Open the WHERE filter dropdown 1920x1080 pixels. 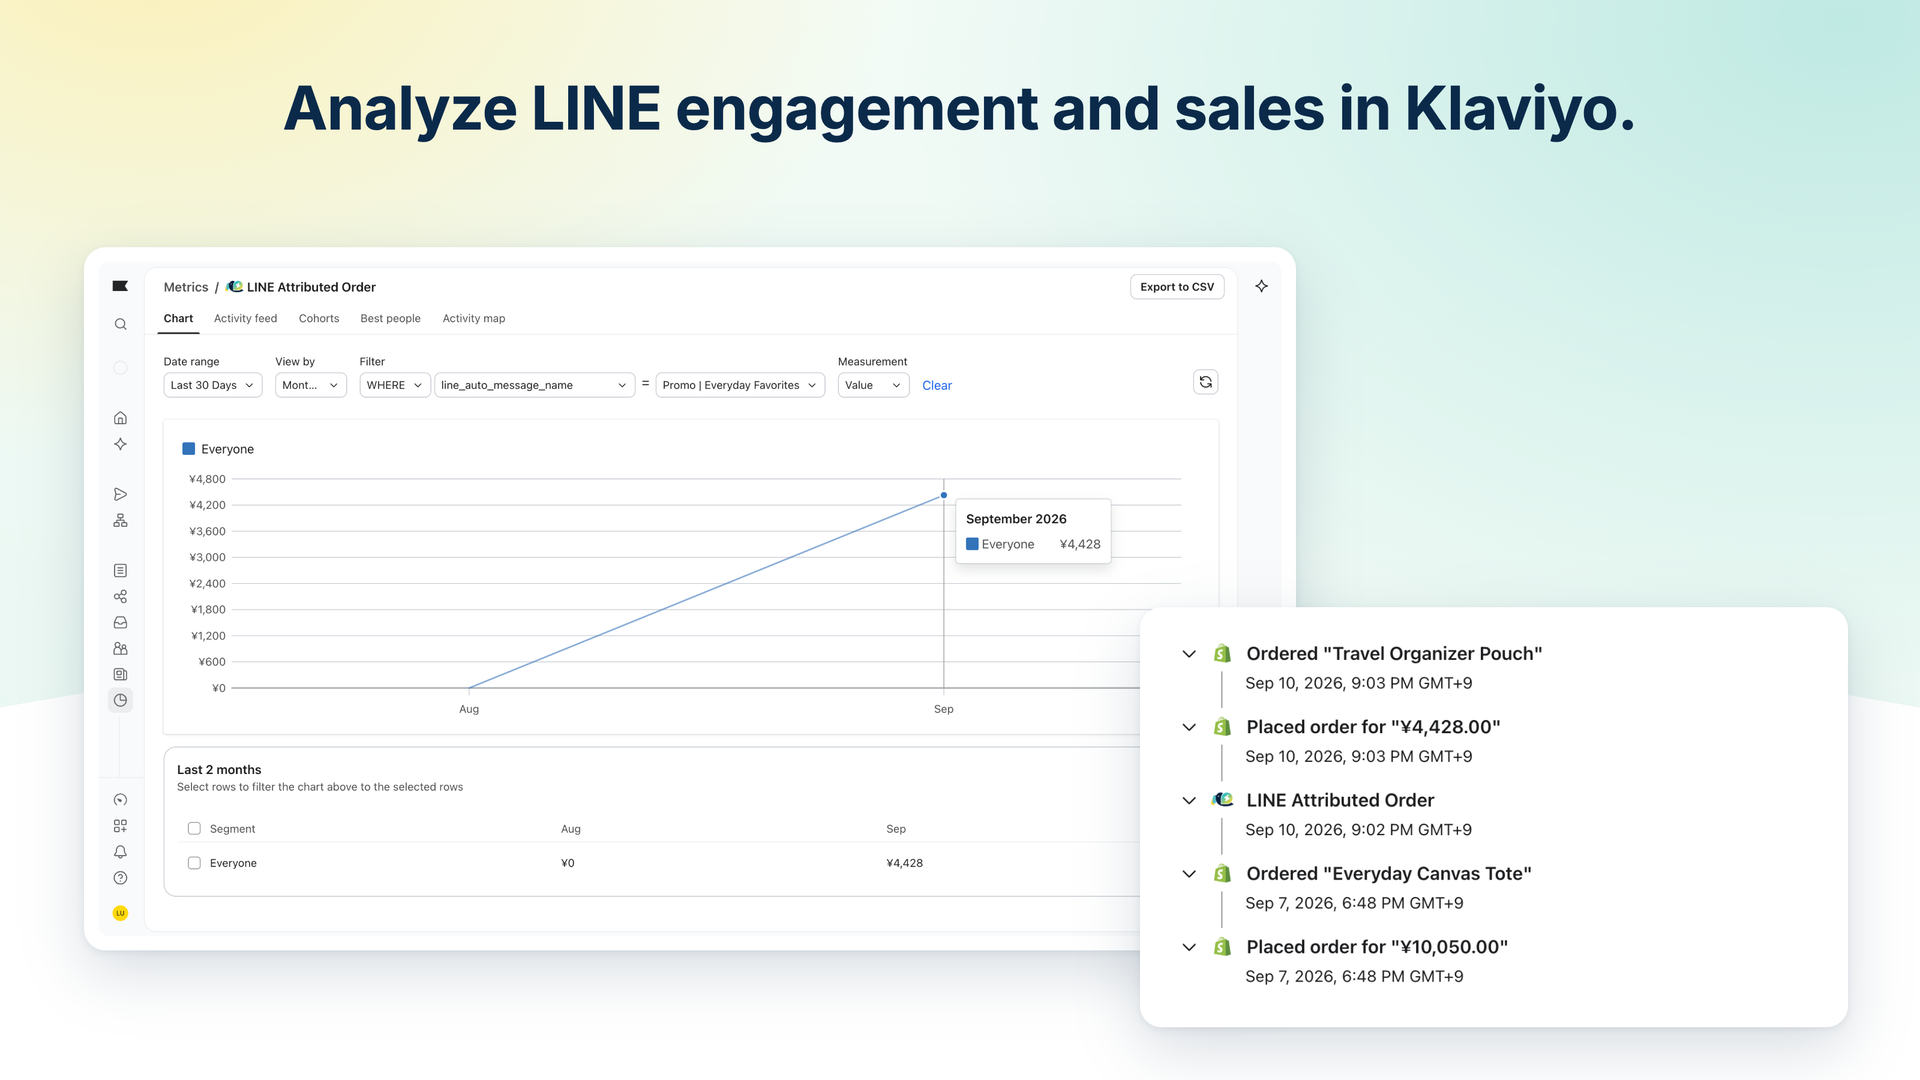tap(395, 385)
